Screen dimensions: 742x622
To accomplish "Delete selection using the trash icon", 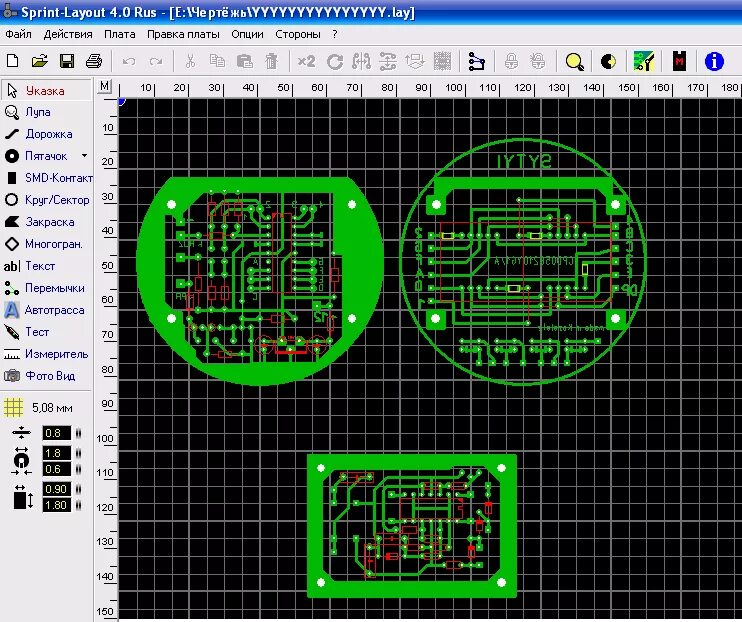I will (x=271, y=62).
